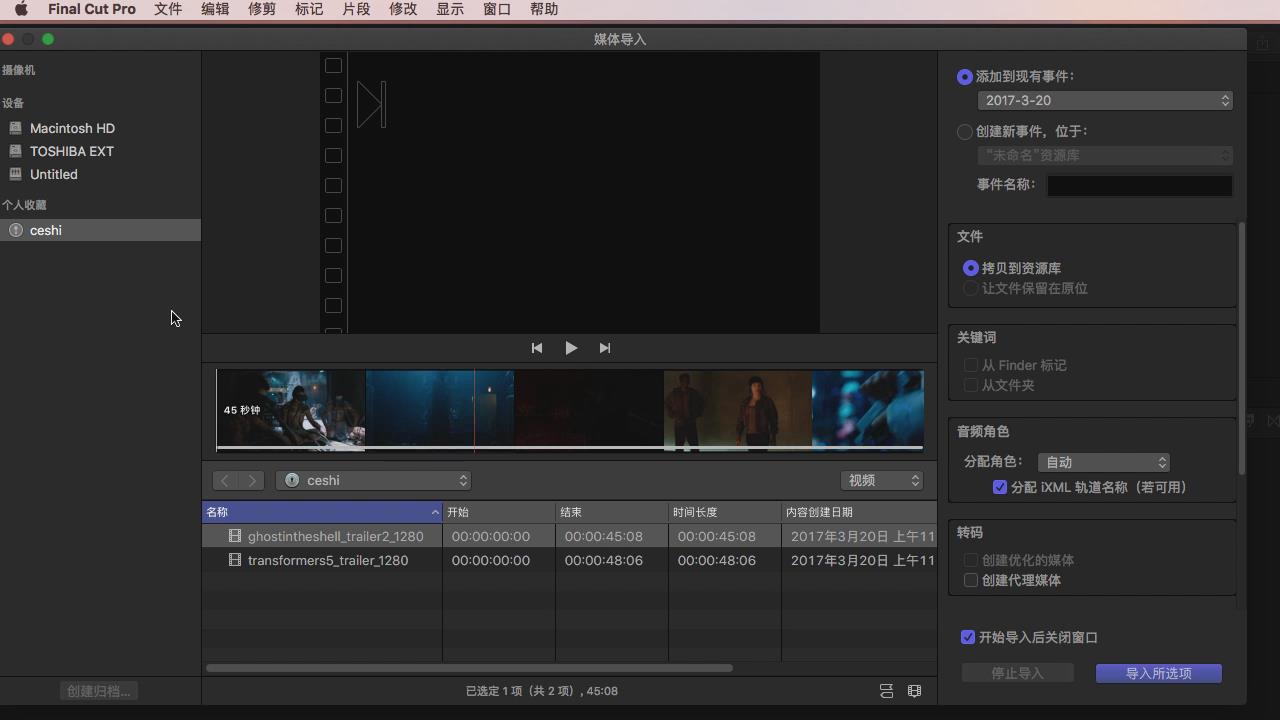Click the horizontal scrollbar below file list
The height and width of the screenshot is (720, 1280).
click(469, 668)
